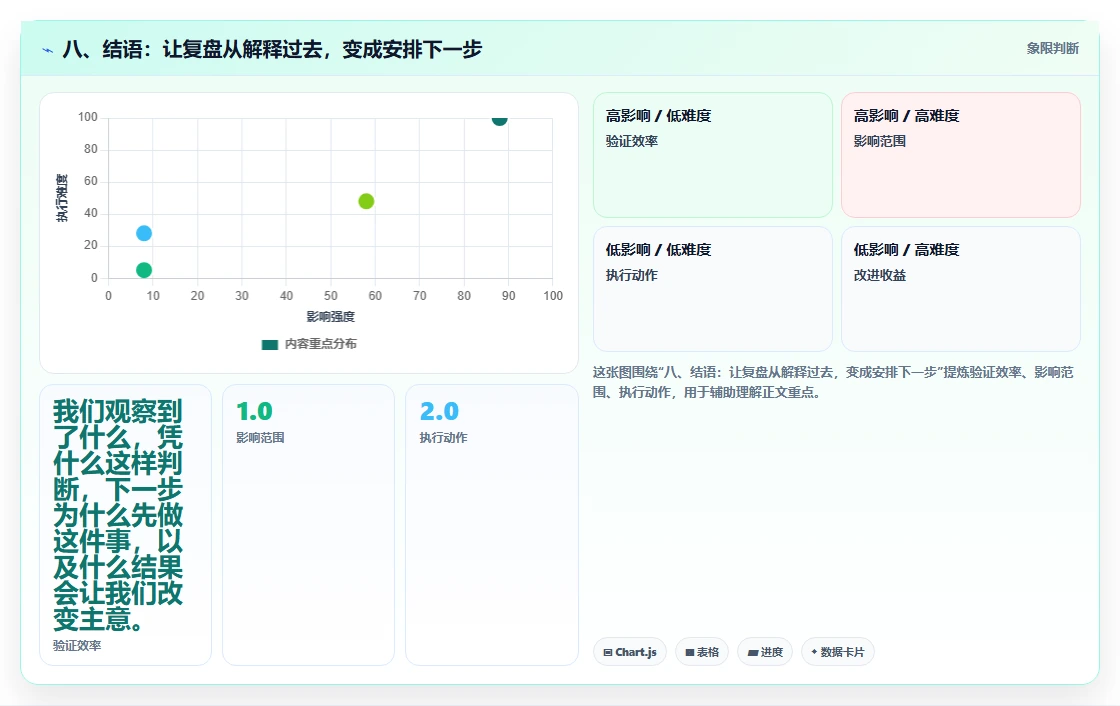Open the 高影响 / 低难度 quadrant card
The image size is (1120, 706).
point(712,154)
